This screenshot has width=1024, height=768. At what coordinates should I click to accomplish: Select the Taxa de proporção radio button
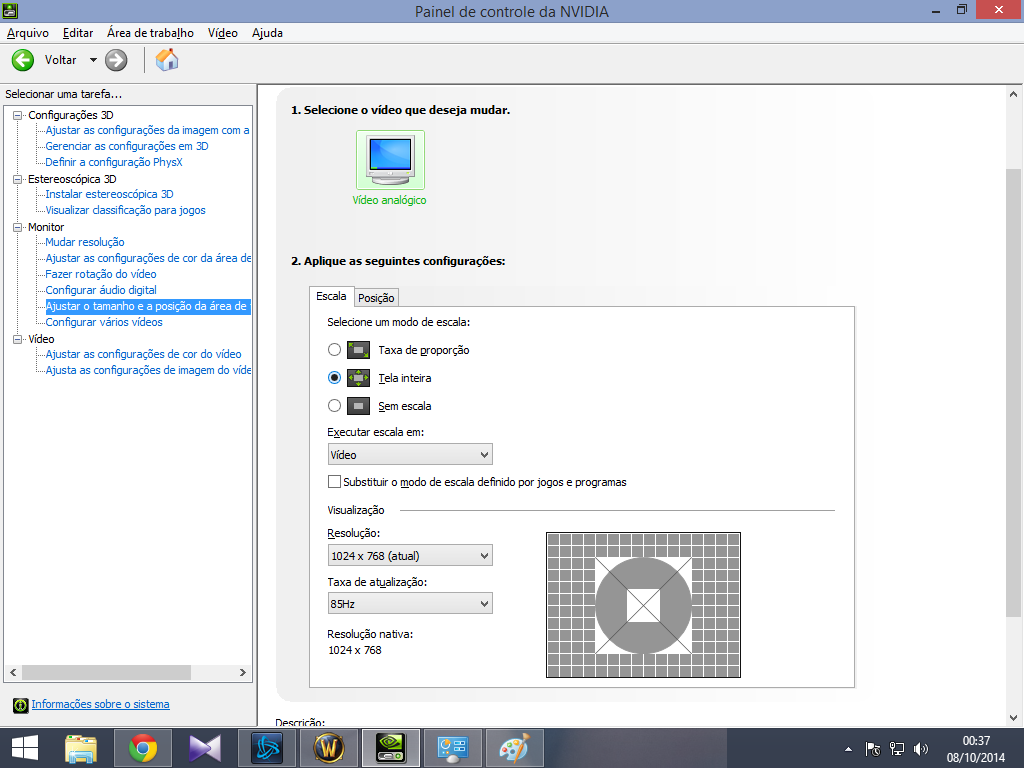tap(334, 350)
